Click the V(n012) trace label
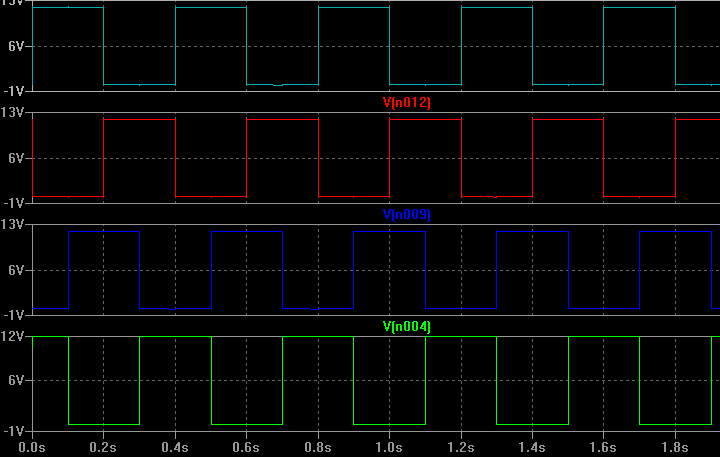 point(406,102)
